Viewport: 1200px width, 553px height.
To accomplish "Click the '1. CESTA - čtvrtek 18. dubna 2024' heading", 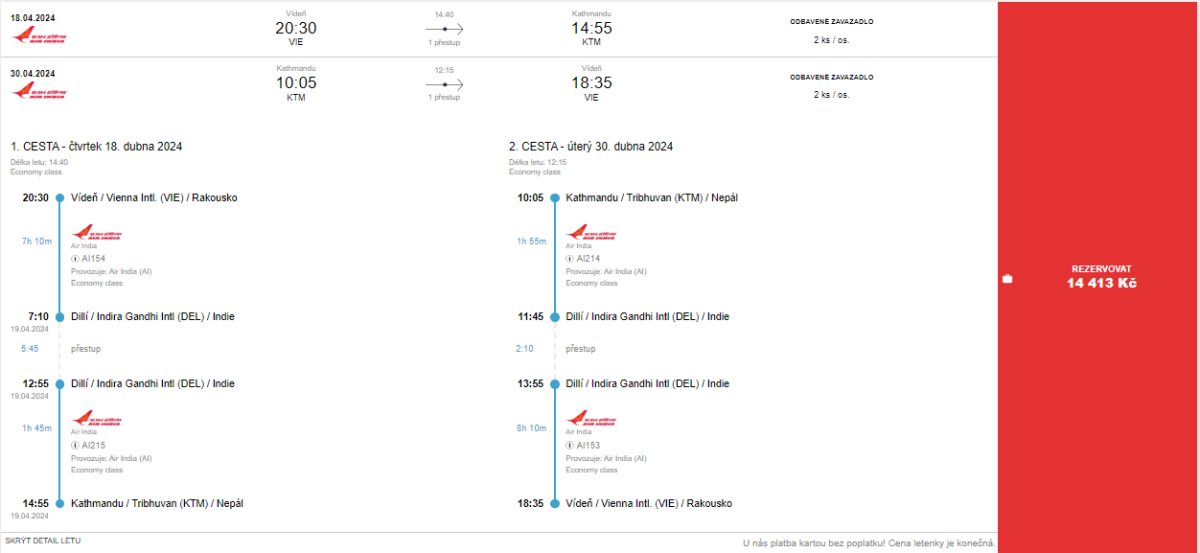I will (x=96, y=147).
